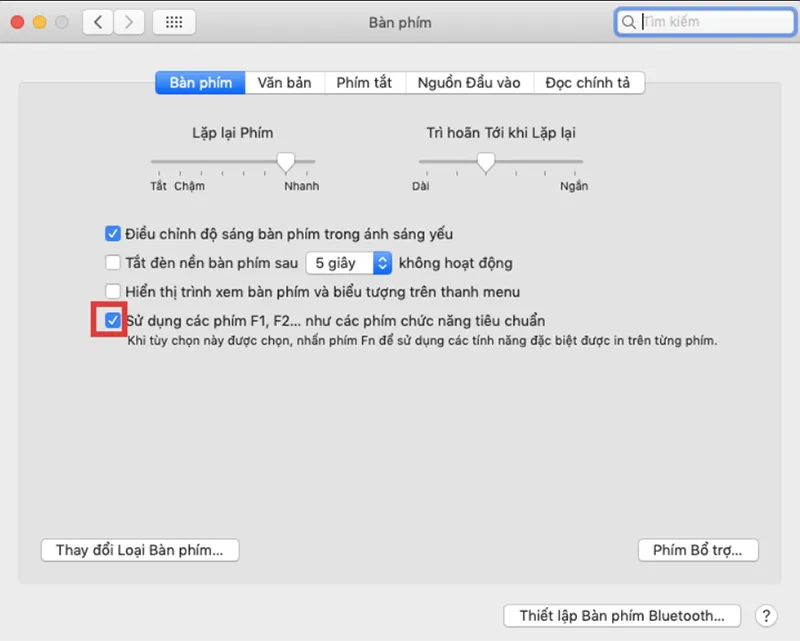
Task: Click the Chậm label under key repeat slider
Action: click(189, 186)
